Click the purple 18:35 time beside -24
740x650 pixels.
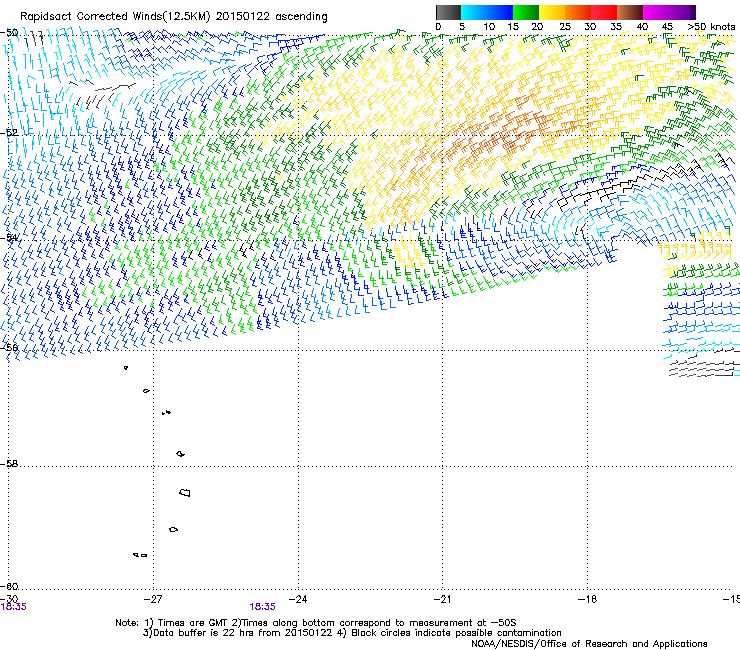(x=262, y=607)
